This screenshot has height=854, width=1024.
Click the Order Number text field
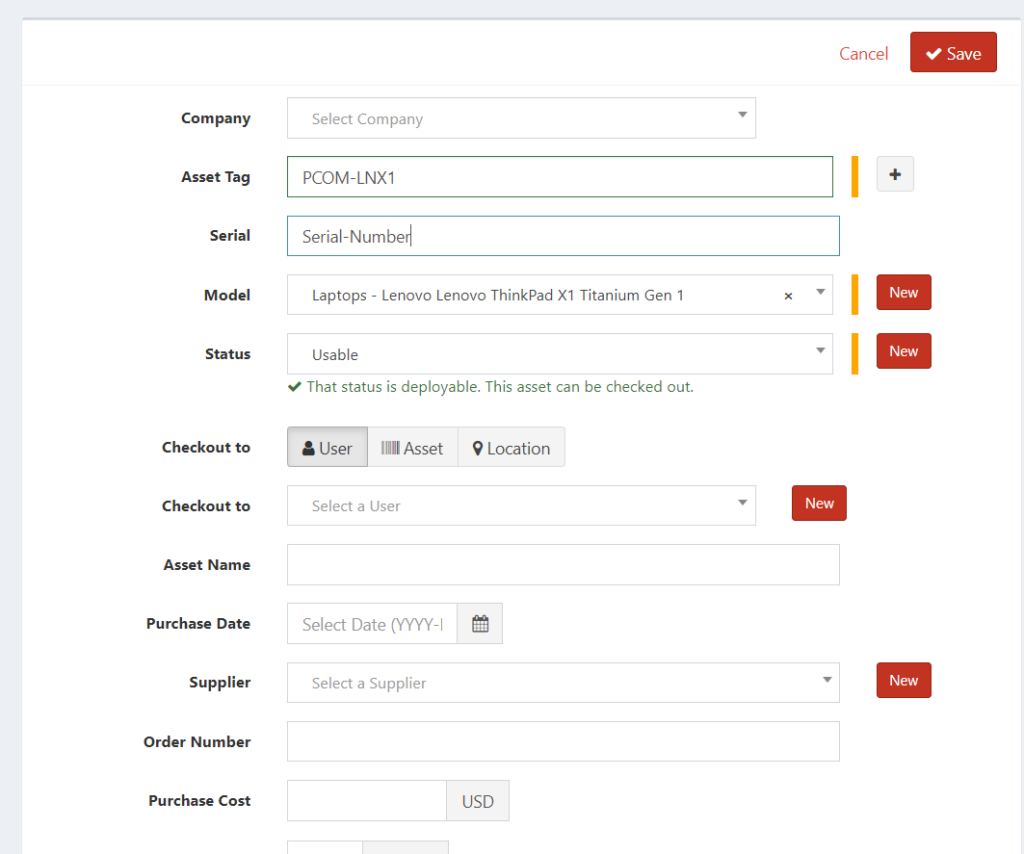tap(562, 742)
